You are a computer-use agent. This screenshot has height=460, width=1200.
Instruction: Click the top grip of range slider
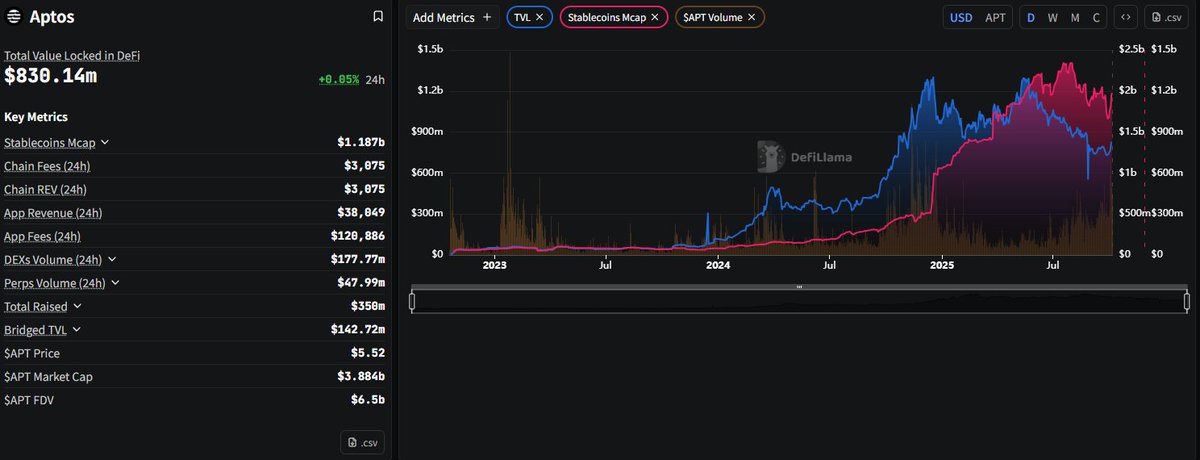coord(799,287)
